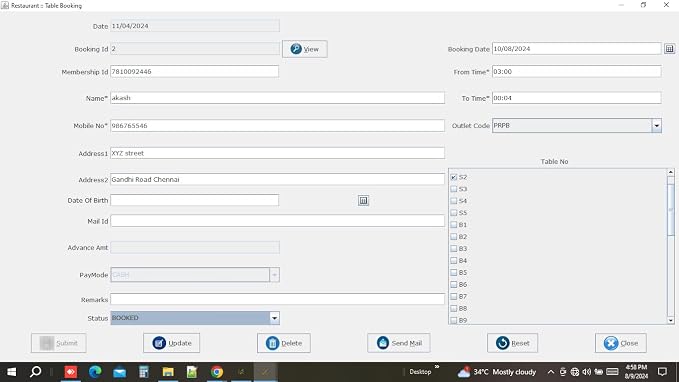Image resolution: width=679 pixels, height=382 pixels.
Task: Check table B6 checkbox
Action: coord(454,285)
